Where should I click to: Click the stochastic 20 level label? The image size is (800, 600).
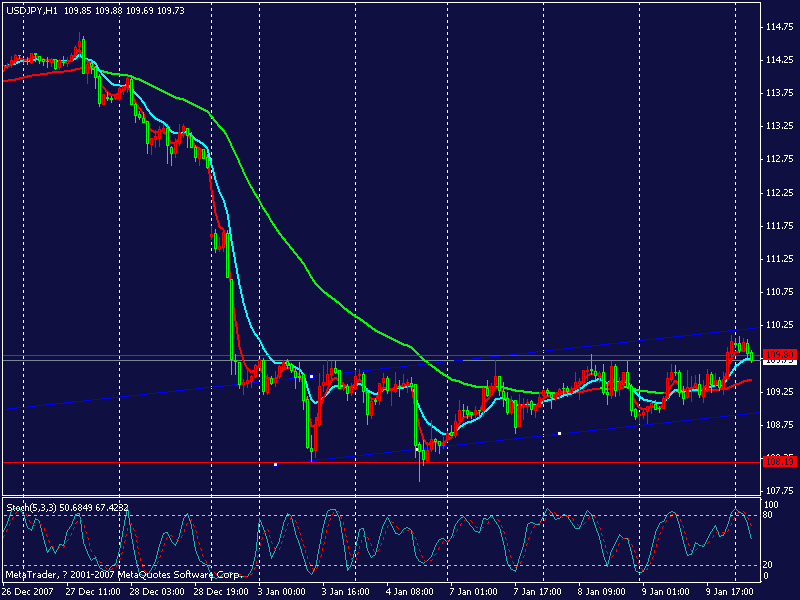click(x=767, y=565)
